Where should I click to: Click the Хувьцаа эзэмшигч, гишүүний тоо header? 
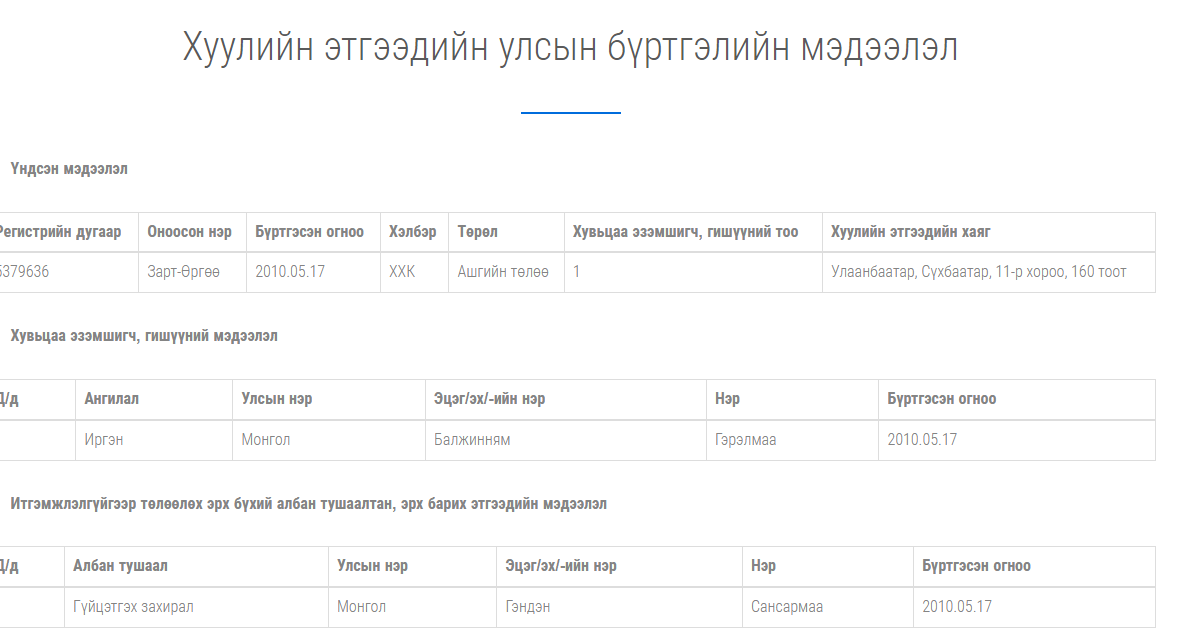(x=685, y=232)
